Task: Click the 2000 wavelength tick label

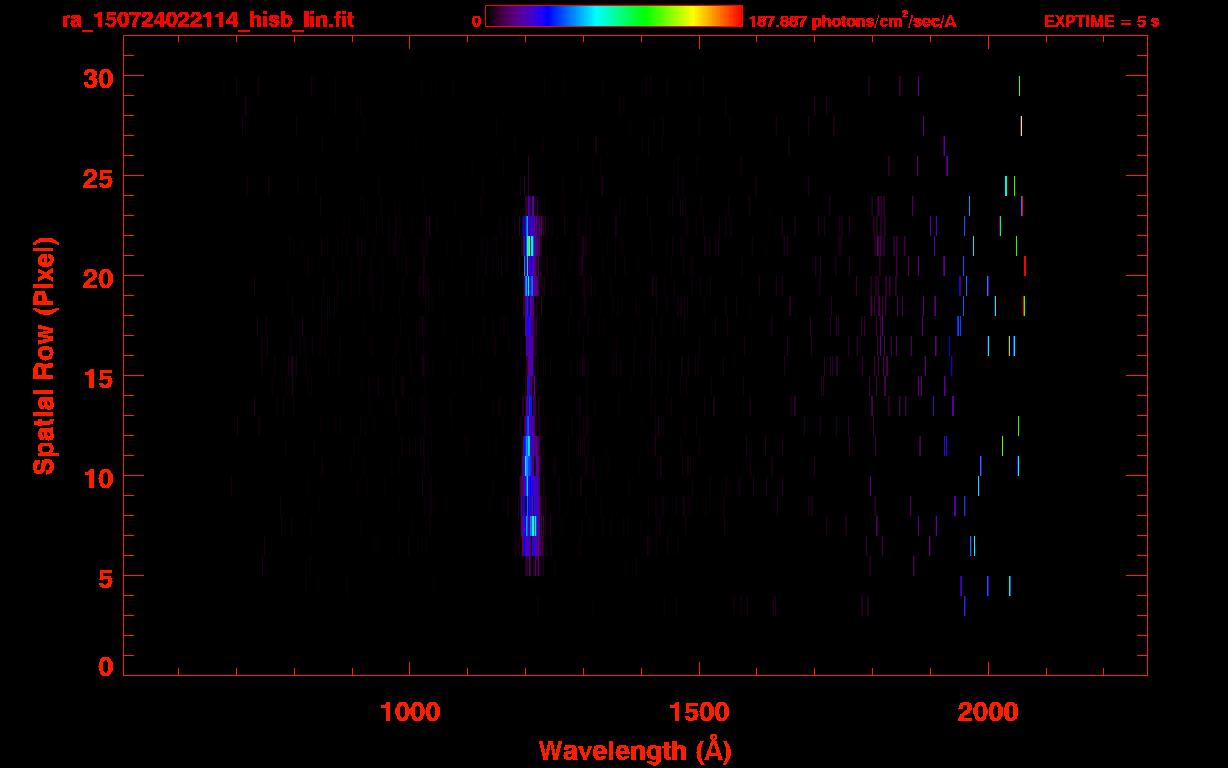Action: pyautogui.click(x=988, y=711)
